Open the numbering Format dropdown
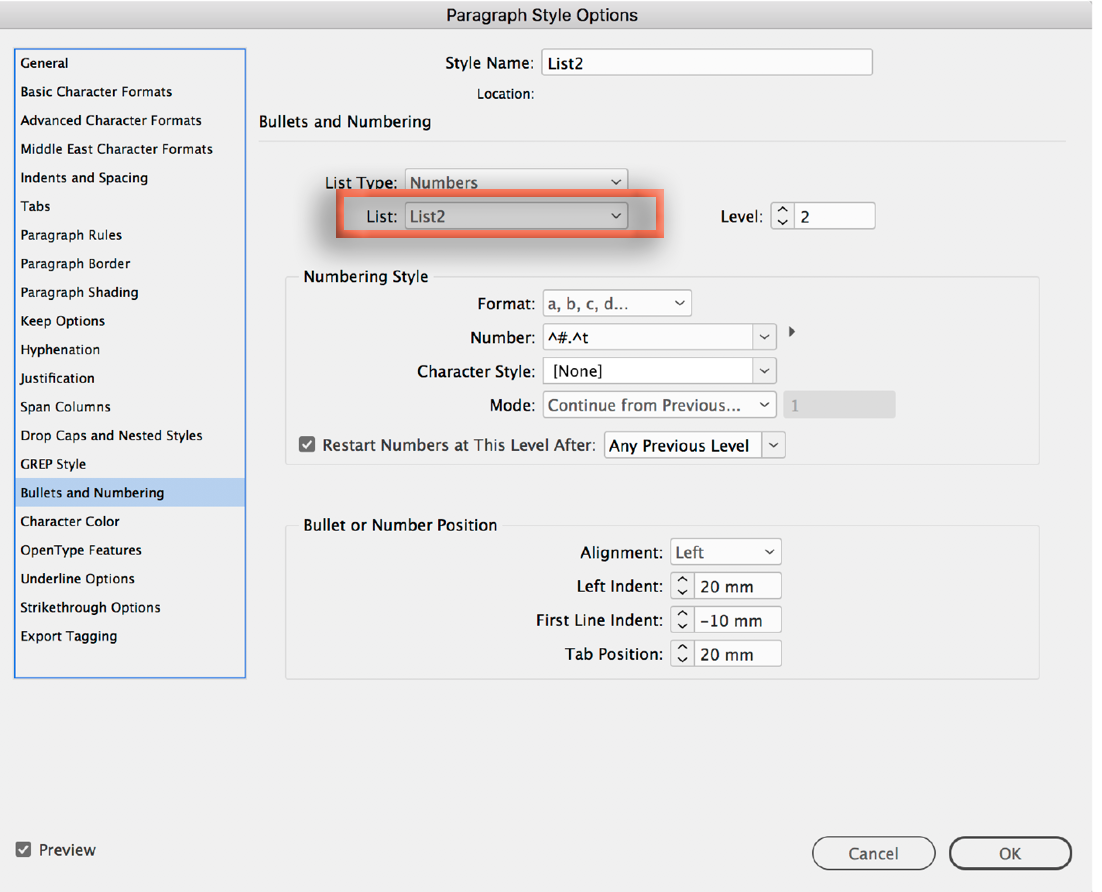Screen dimensions: 1102x892 617,303
